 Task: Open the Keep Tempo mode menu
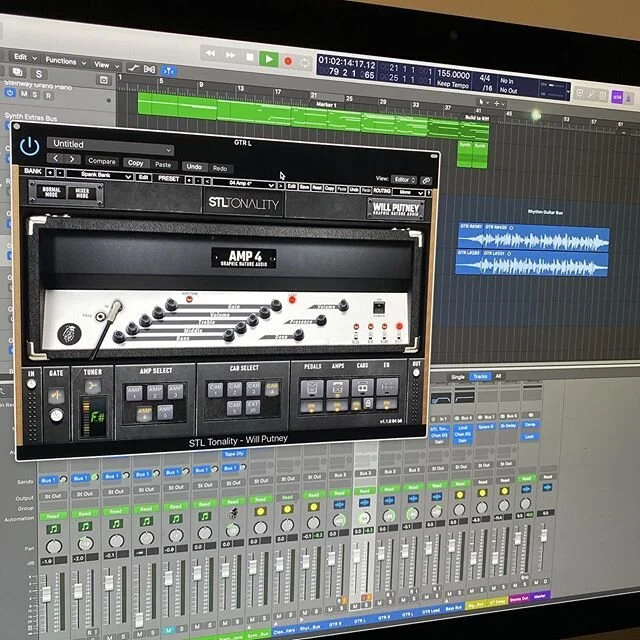[453, 84]
